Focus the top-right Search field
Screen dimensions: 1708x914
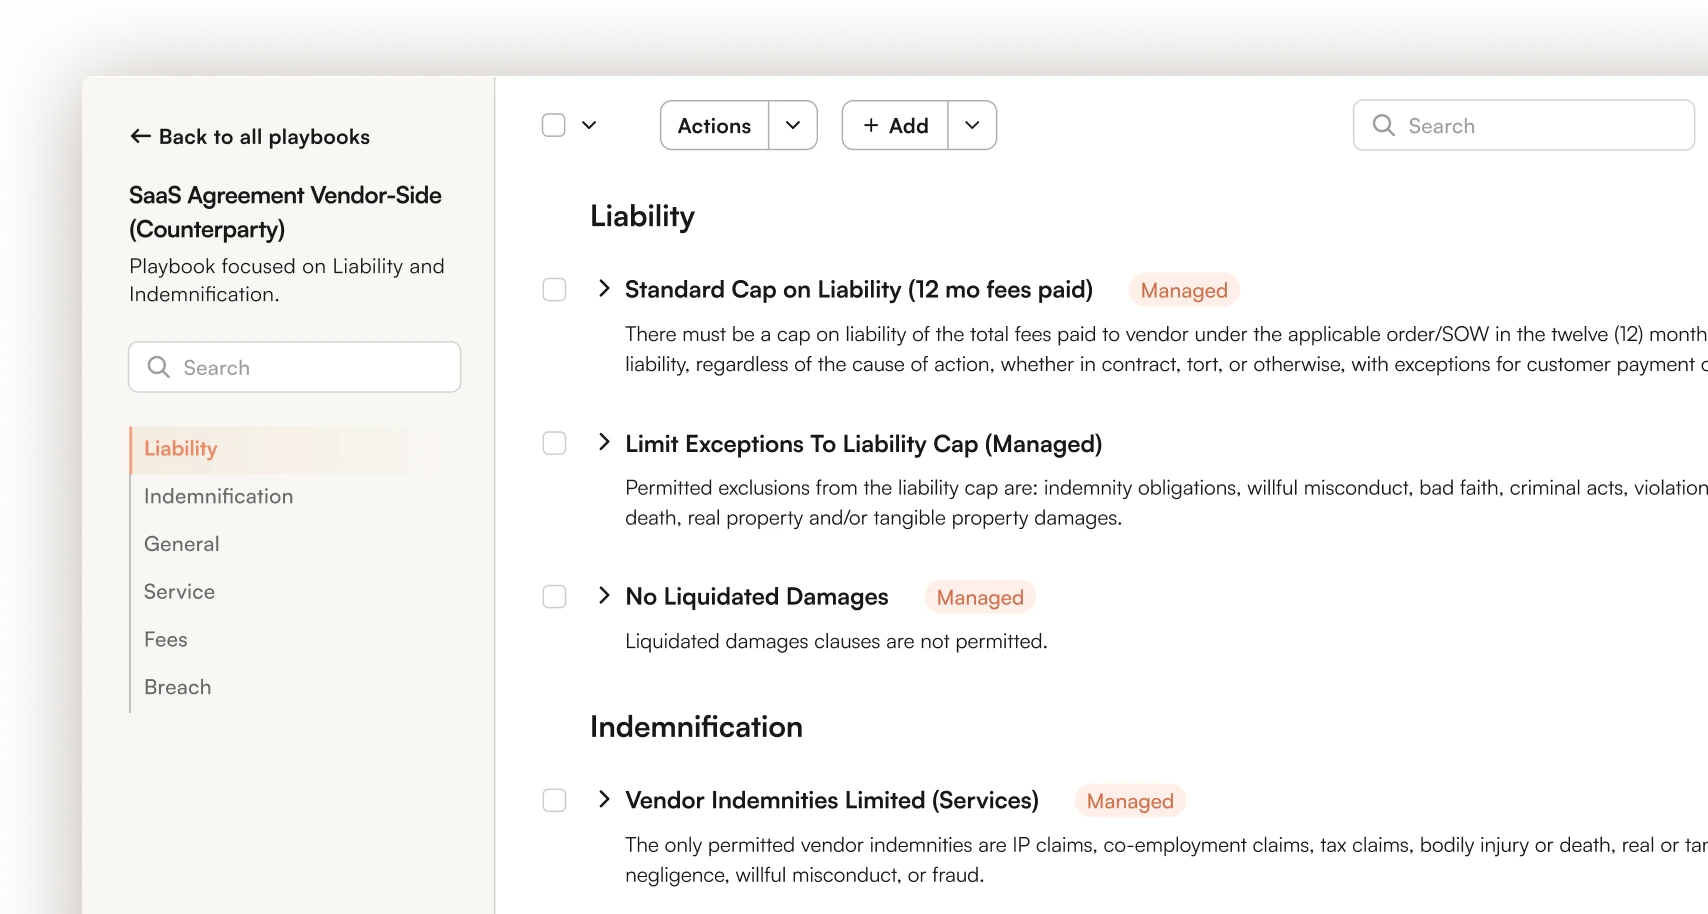pos(1524,125)
